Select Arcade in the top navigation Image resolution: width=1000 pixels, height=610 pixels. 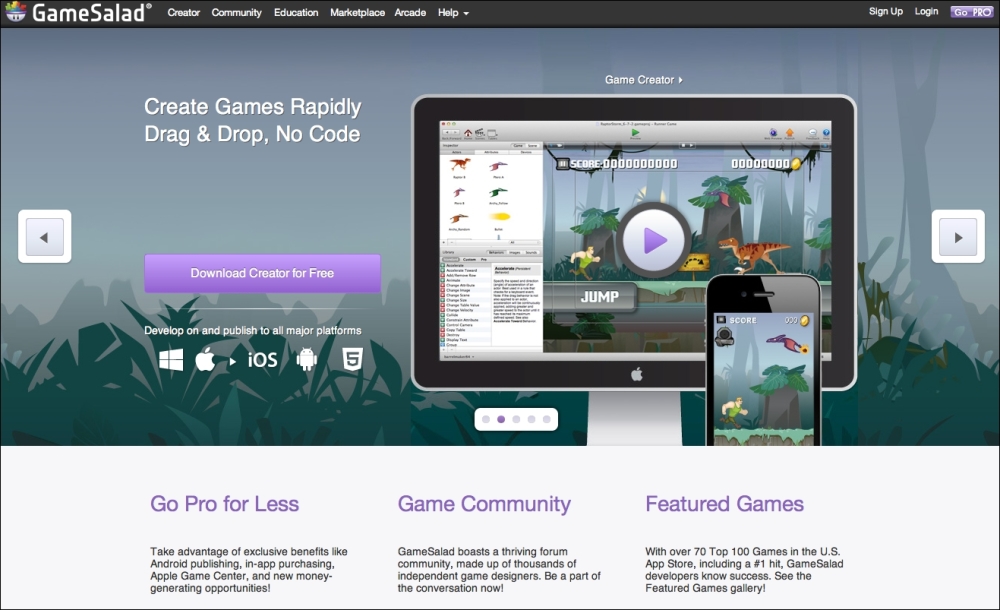point(410,12)
